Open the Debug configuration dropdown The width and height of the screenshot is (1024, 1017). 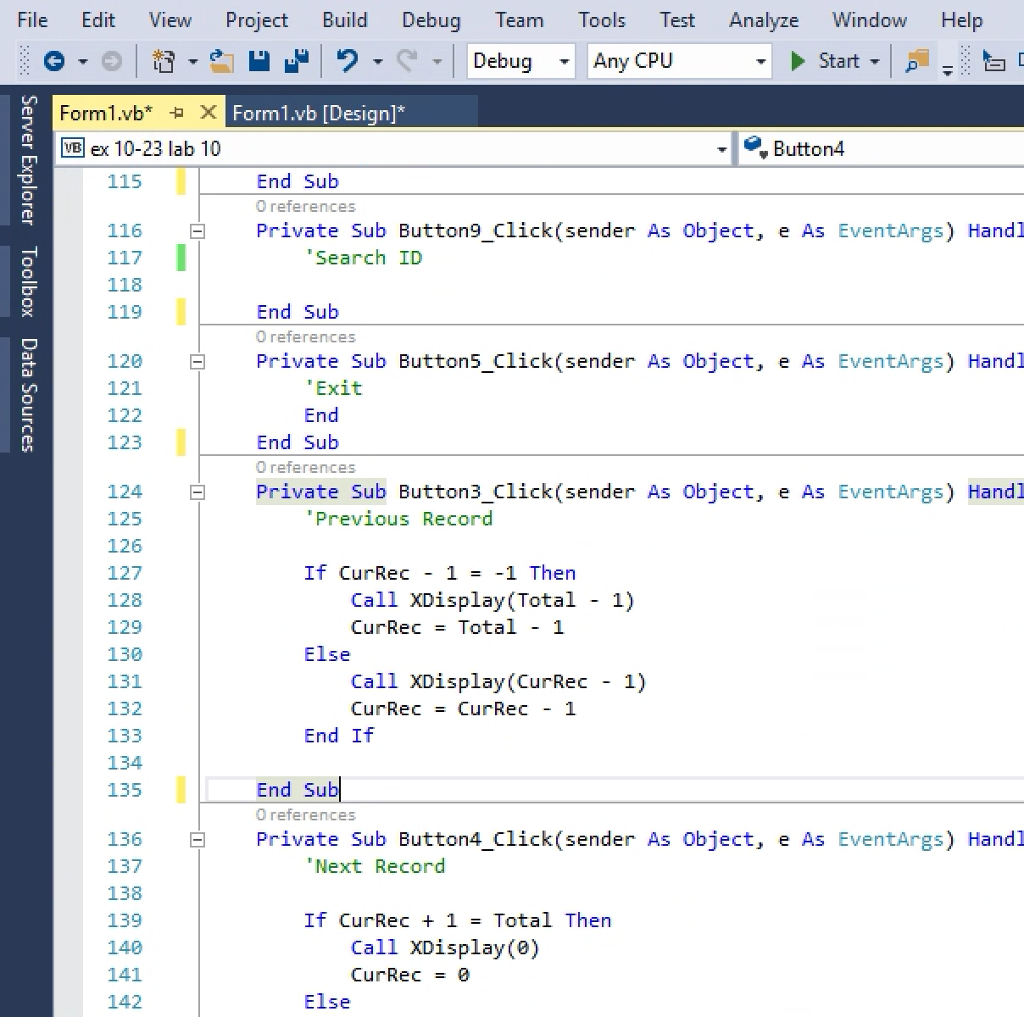click(x=521, y=62)
